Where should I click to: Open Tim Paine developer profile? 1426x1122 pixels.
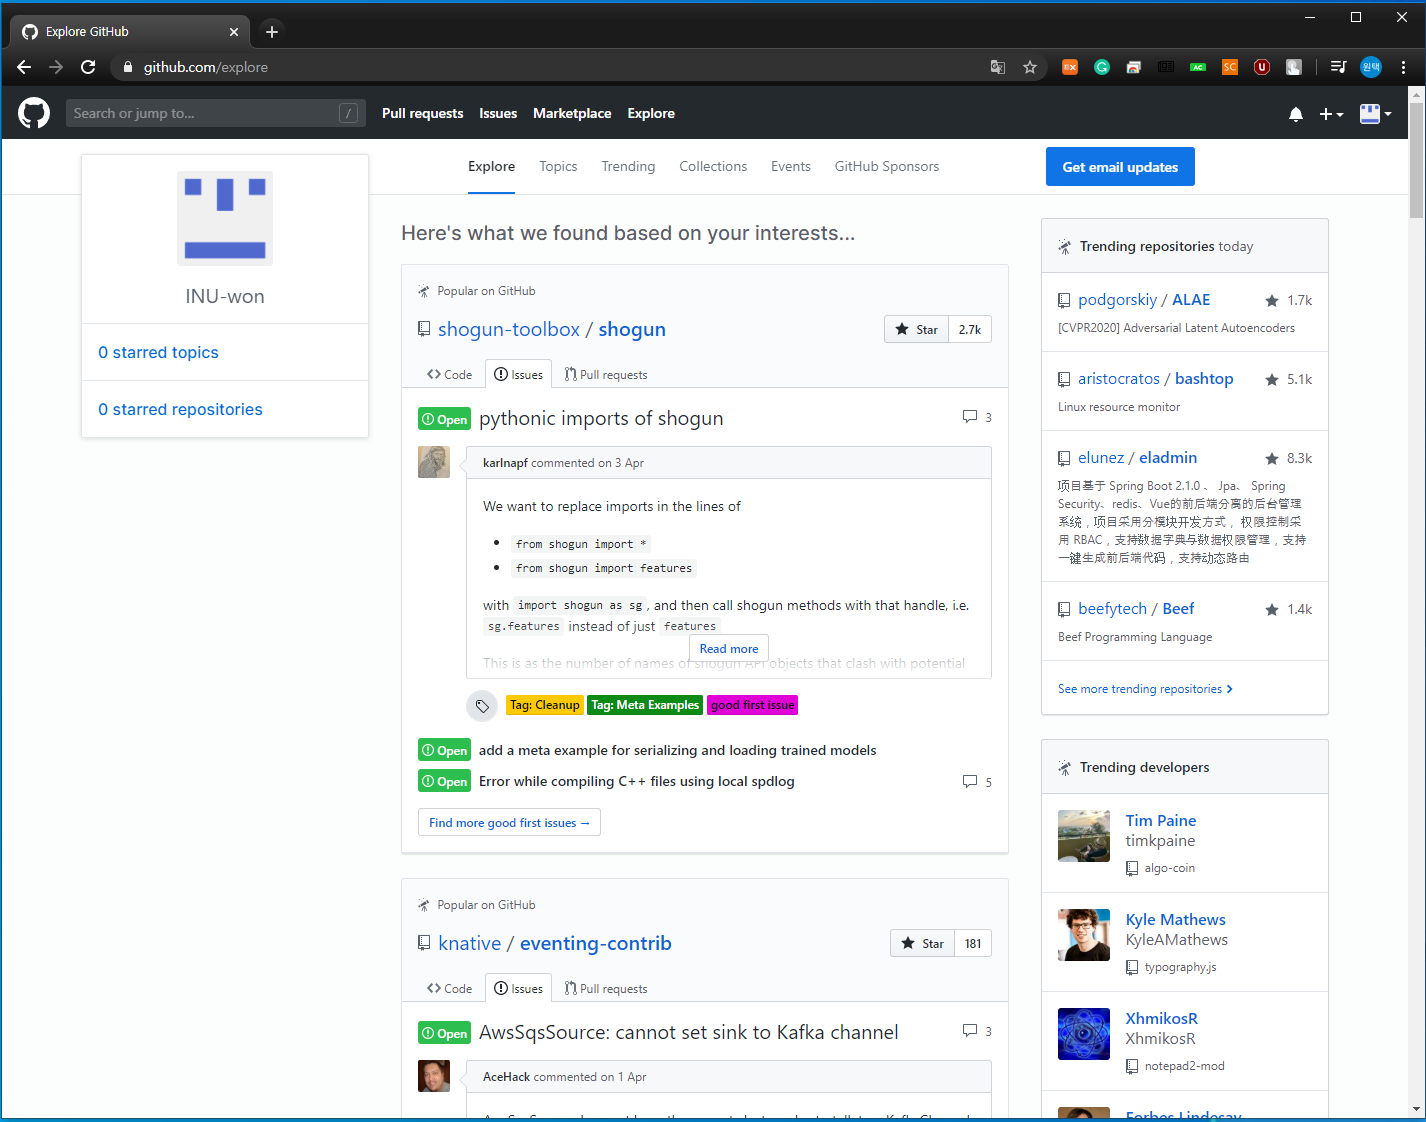tap(1161, 820)
